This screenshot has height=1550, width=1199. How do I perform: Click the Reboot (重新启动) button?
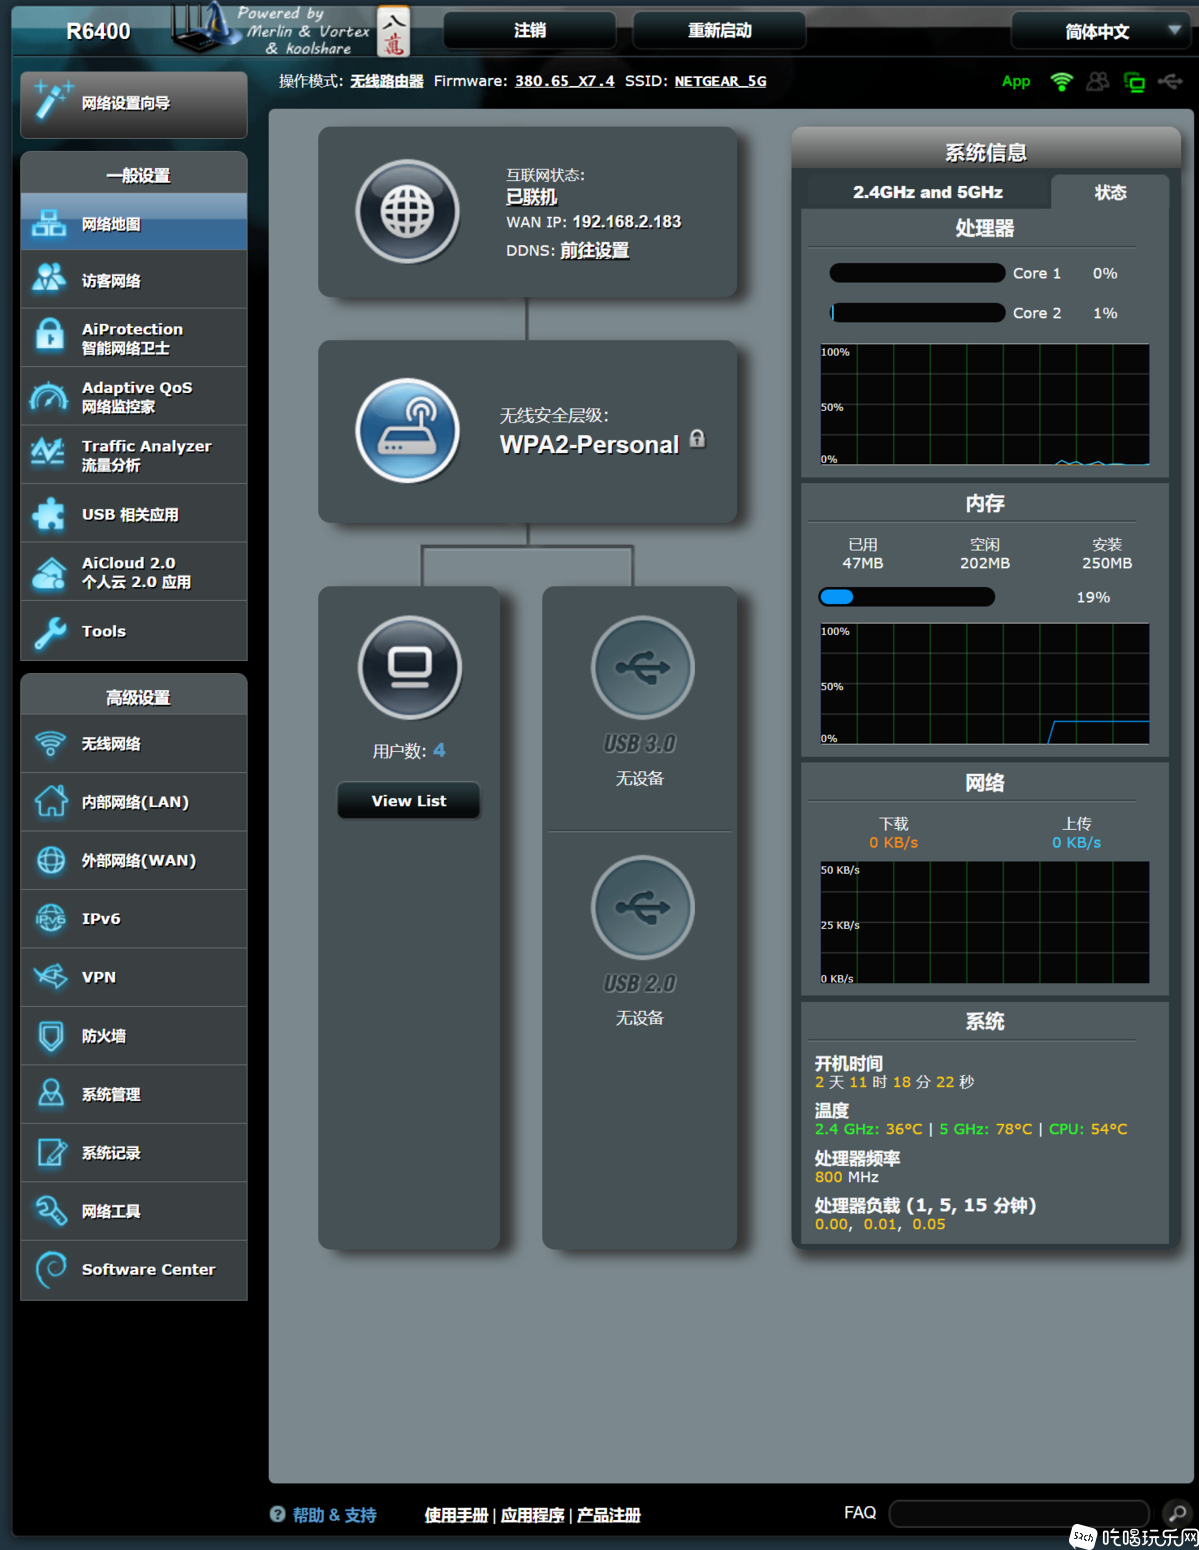(x=720, y=31)
